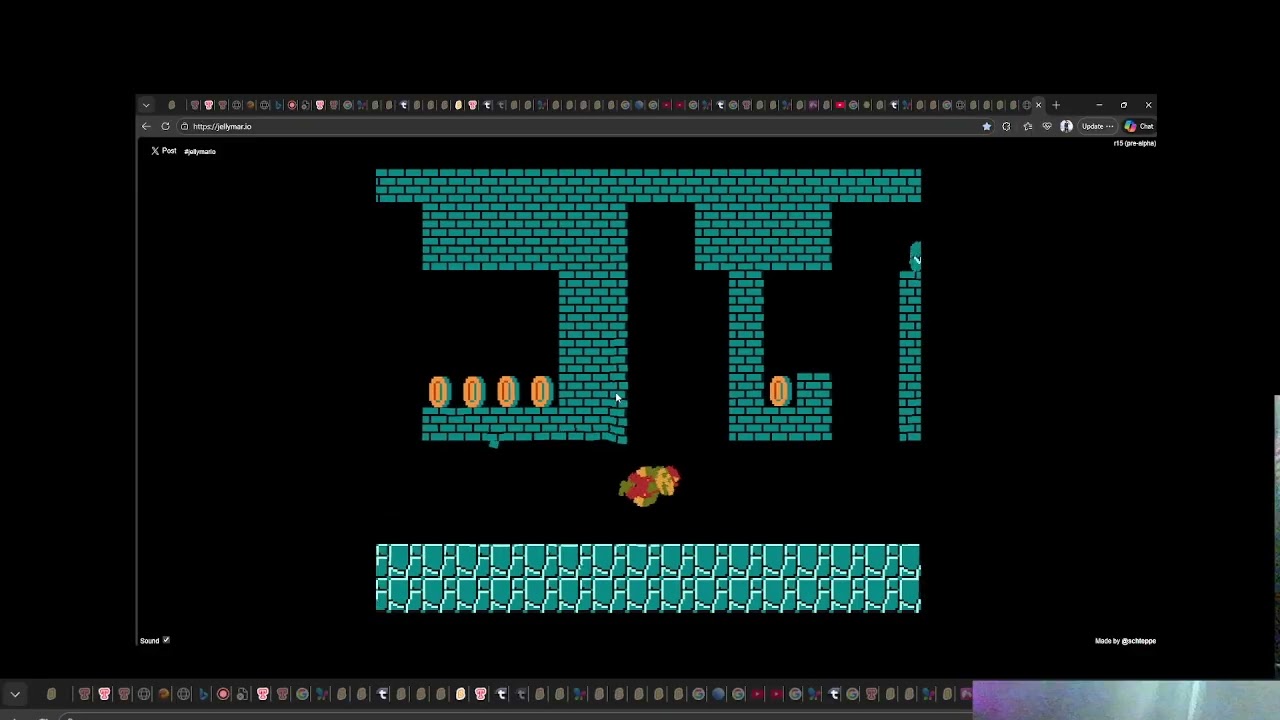Image resolution: width=1280 pixels, height=720 pixels.
Task: Expand the chevron at the taskbar's left end
Action: tap(15, 694)
